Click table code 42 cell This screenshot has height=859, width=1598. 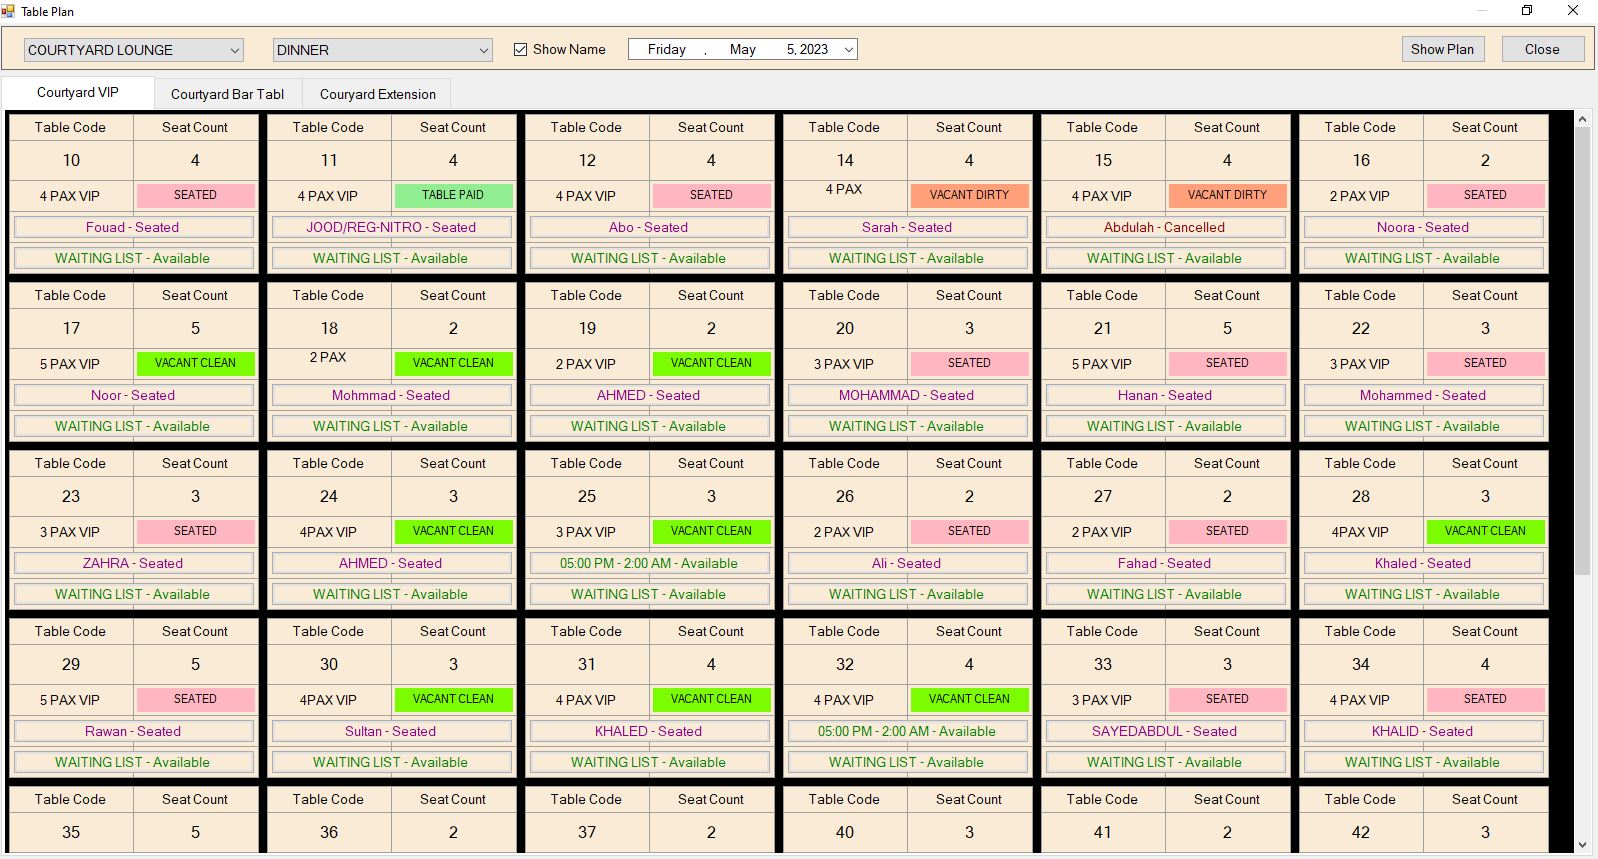1361,832
